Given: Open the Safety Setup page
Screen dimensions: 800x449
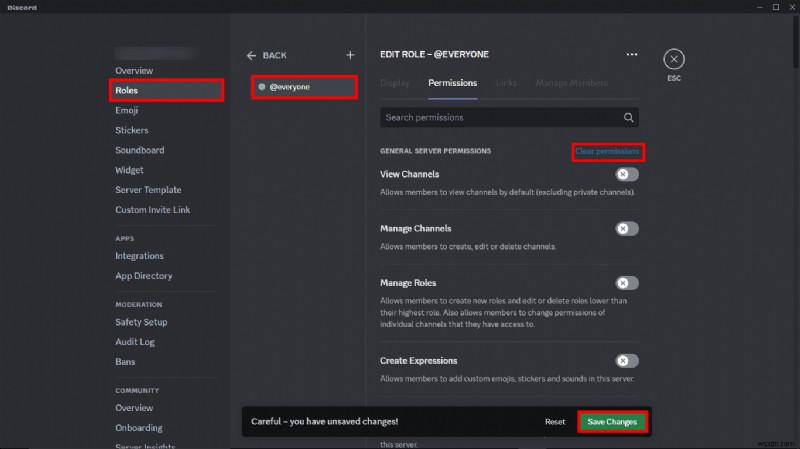Looking at the screenshot, I should 141,322.
